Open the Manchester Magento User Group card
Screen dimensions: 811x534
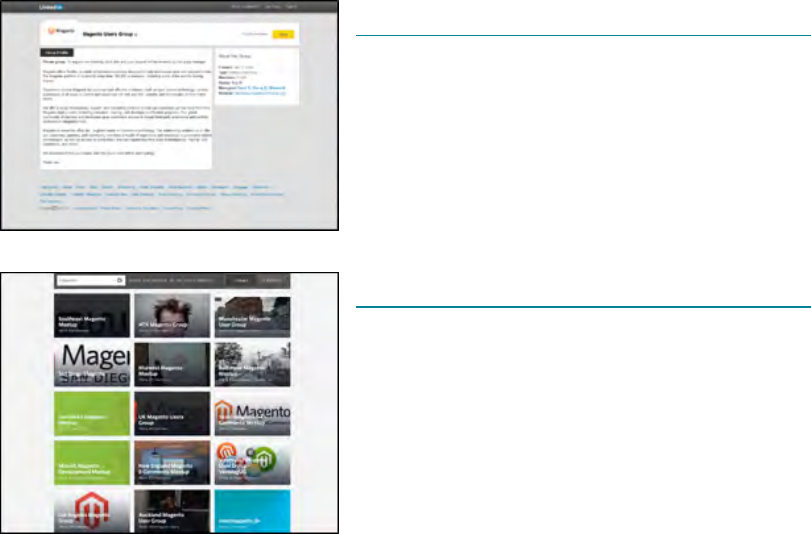(252, 316)
